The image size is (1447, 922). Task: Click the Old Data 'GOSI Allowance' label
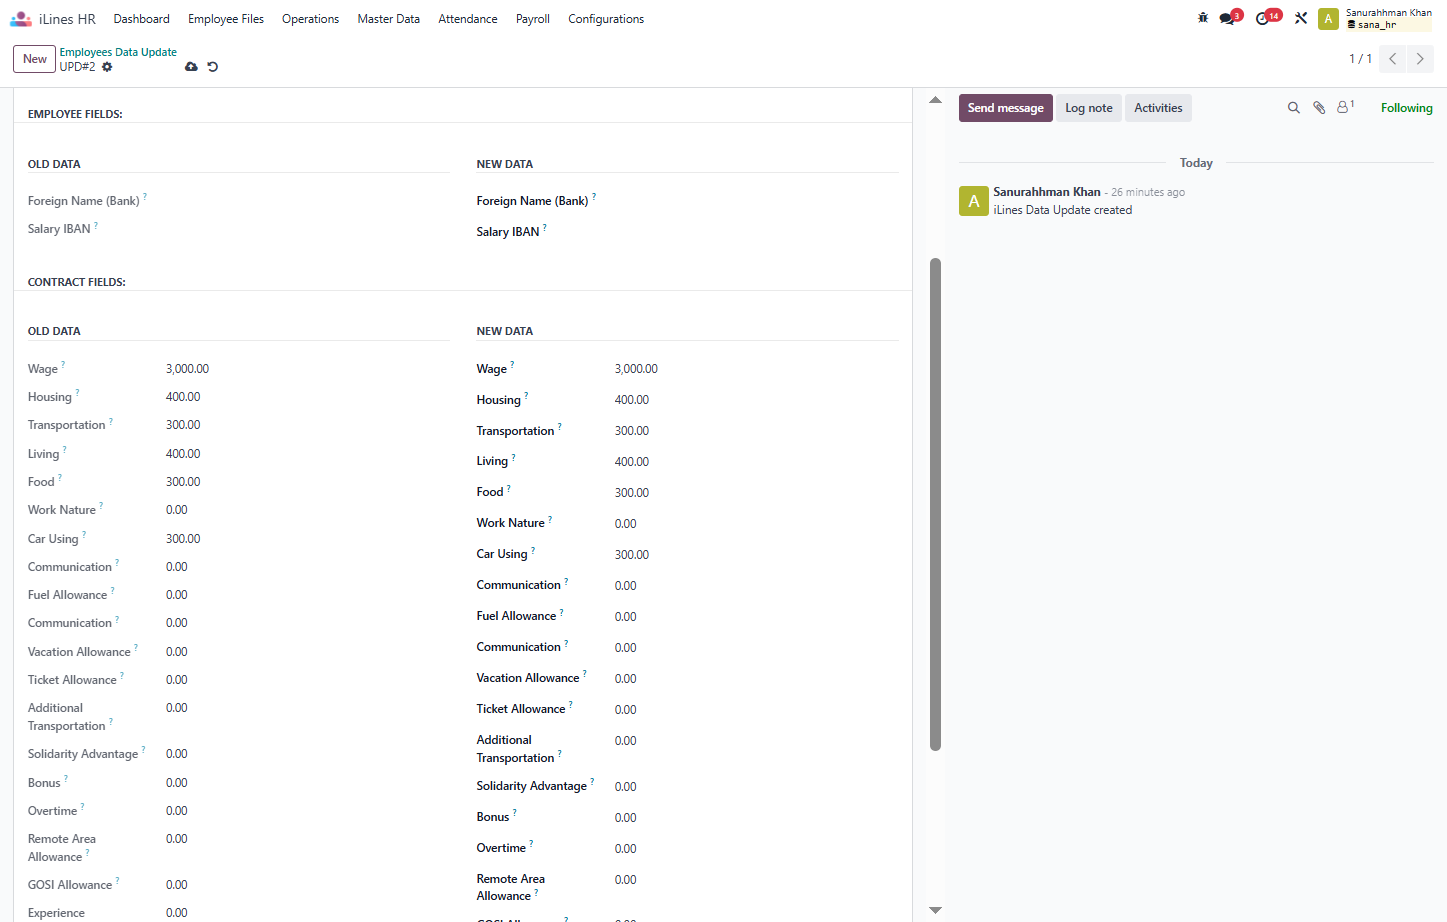[x=70, y=885]
